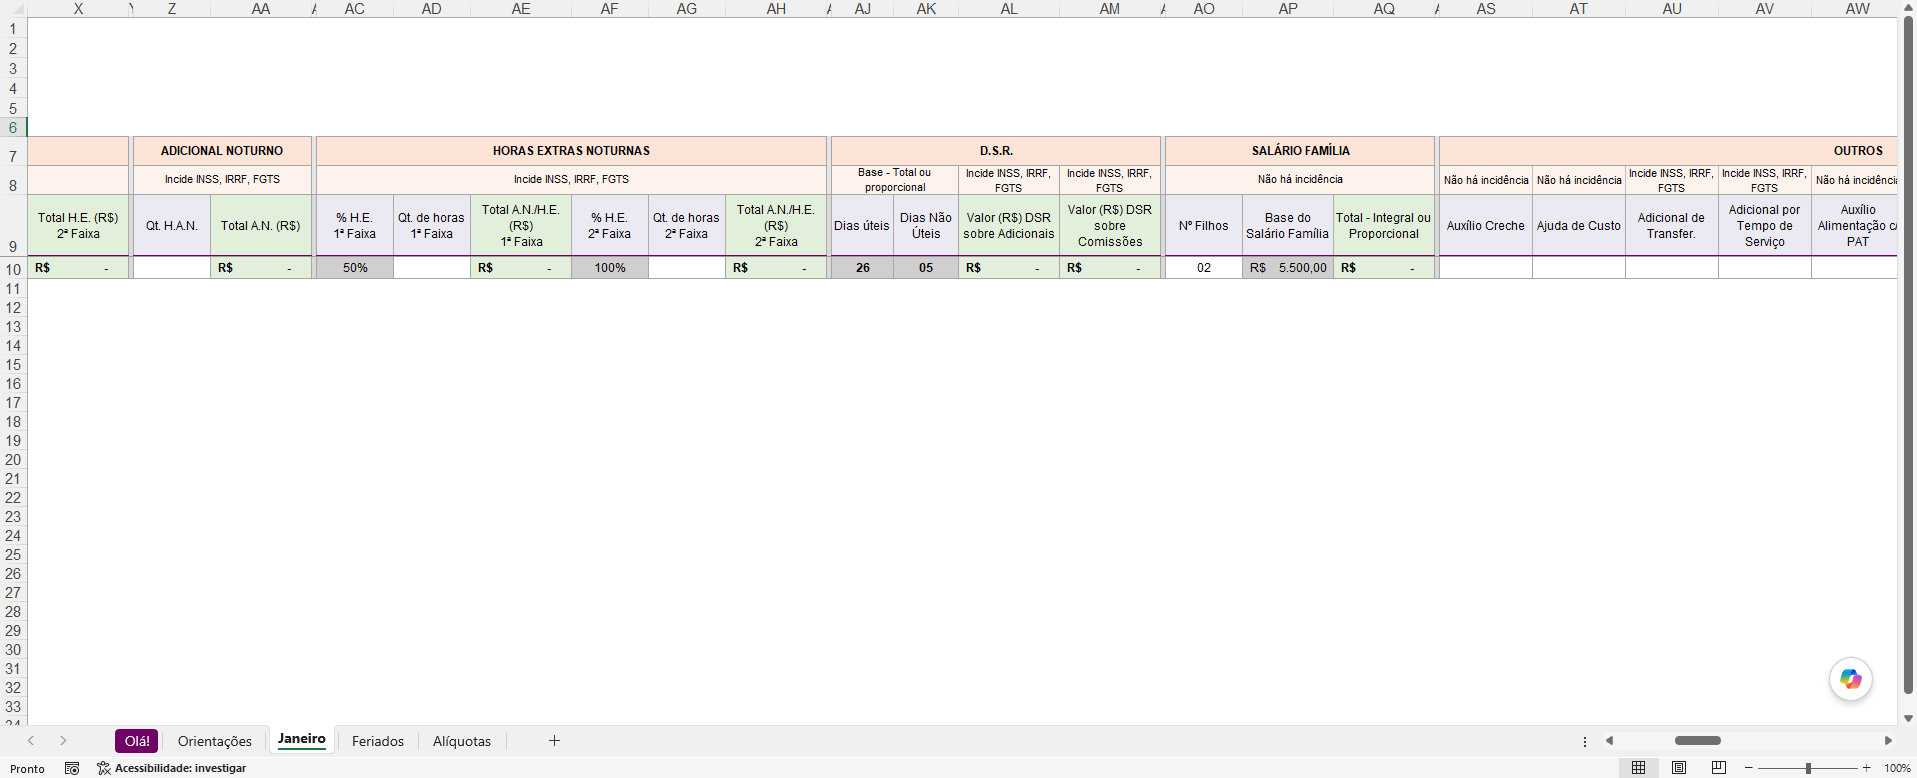Switch to Page Layout view
Image resolution: width=1917 pixels, height=778 pixels.
coord(1679,768)
